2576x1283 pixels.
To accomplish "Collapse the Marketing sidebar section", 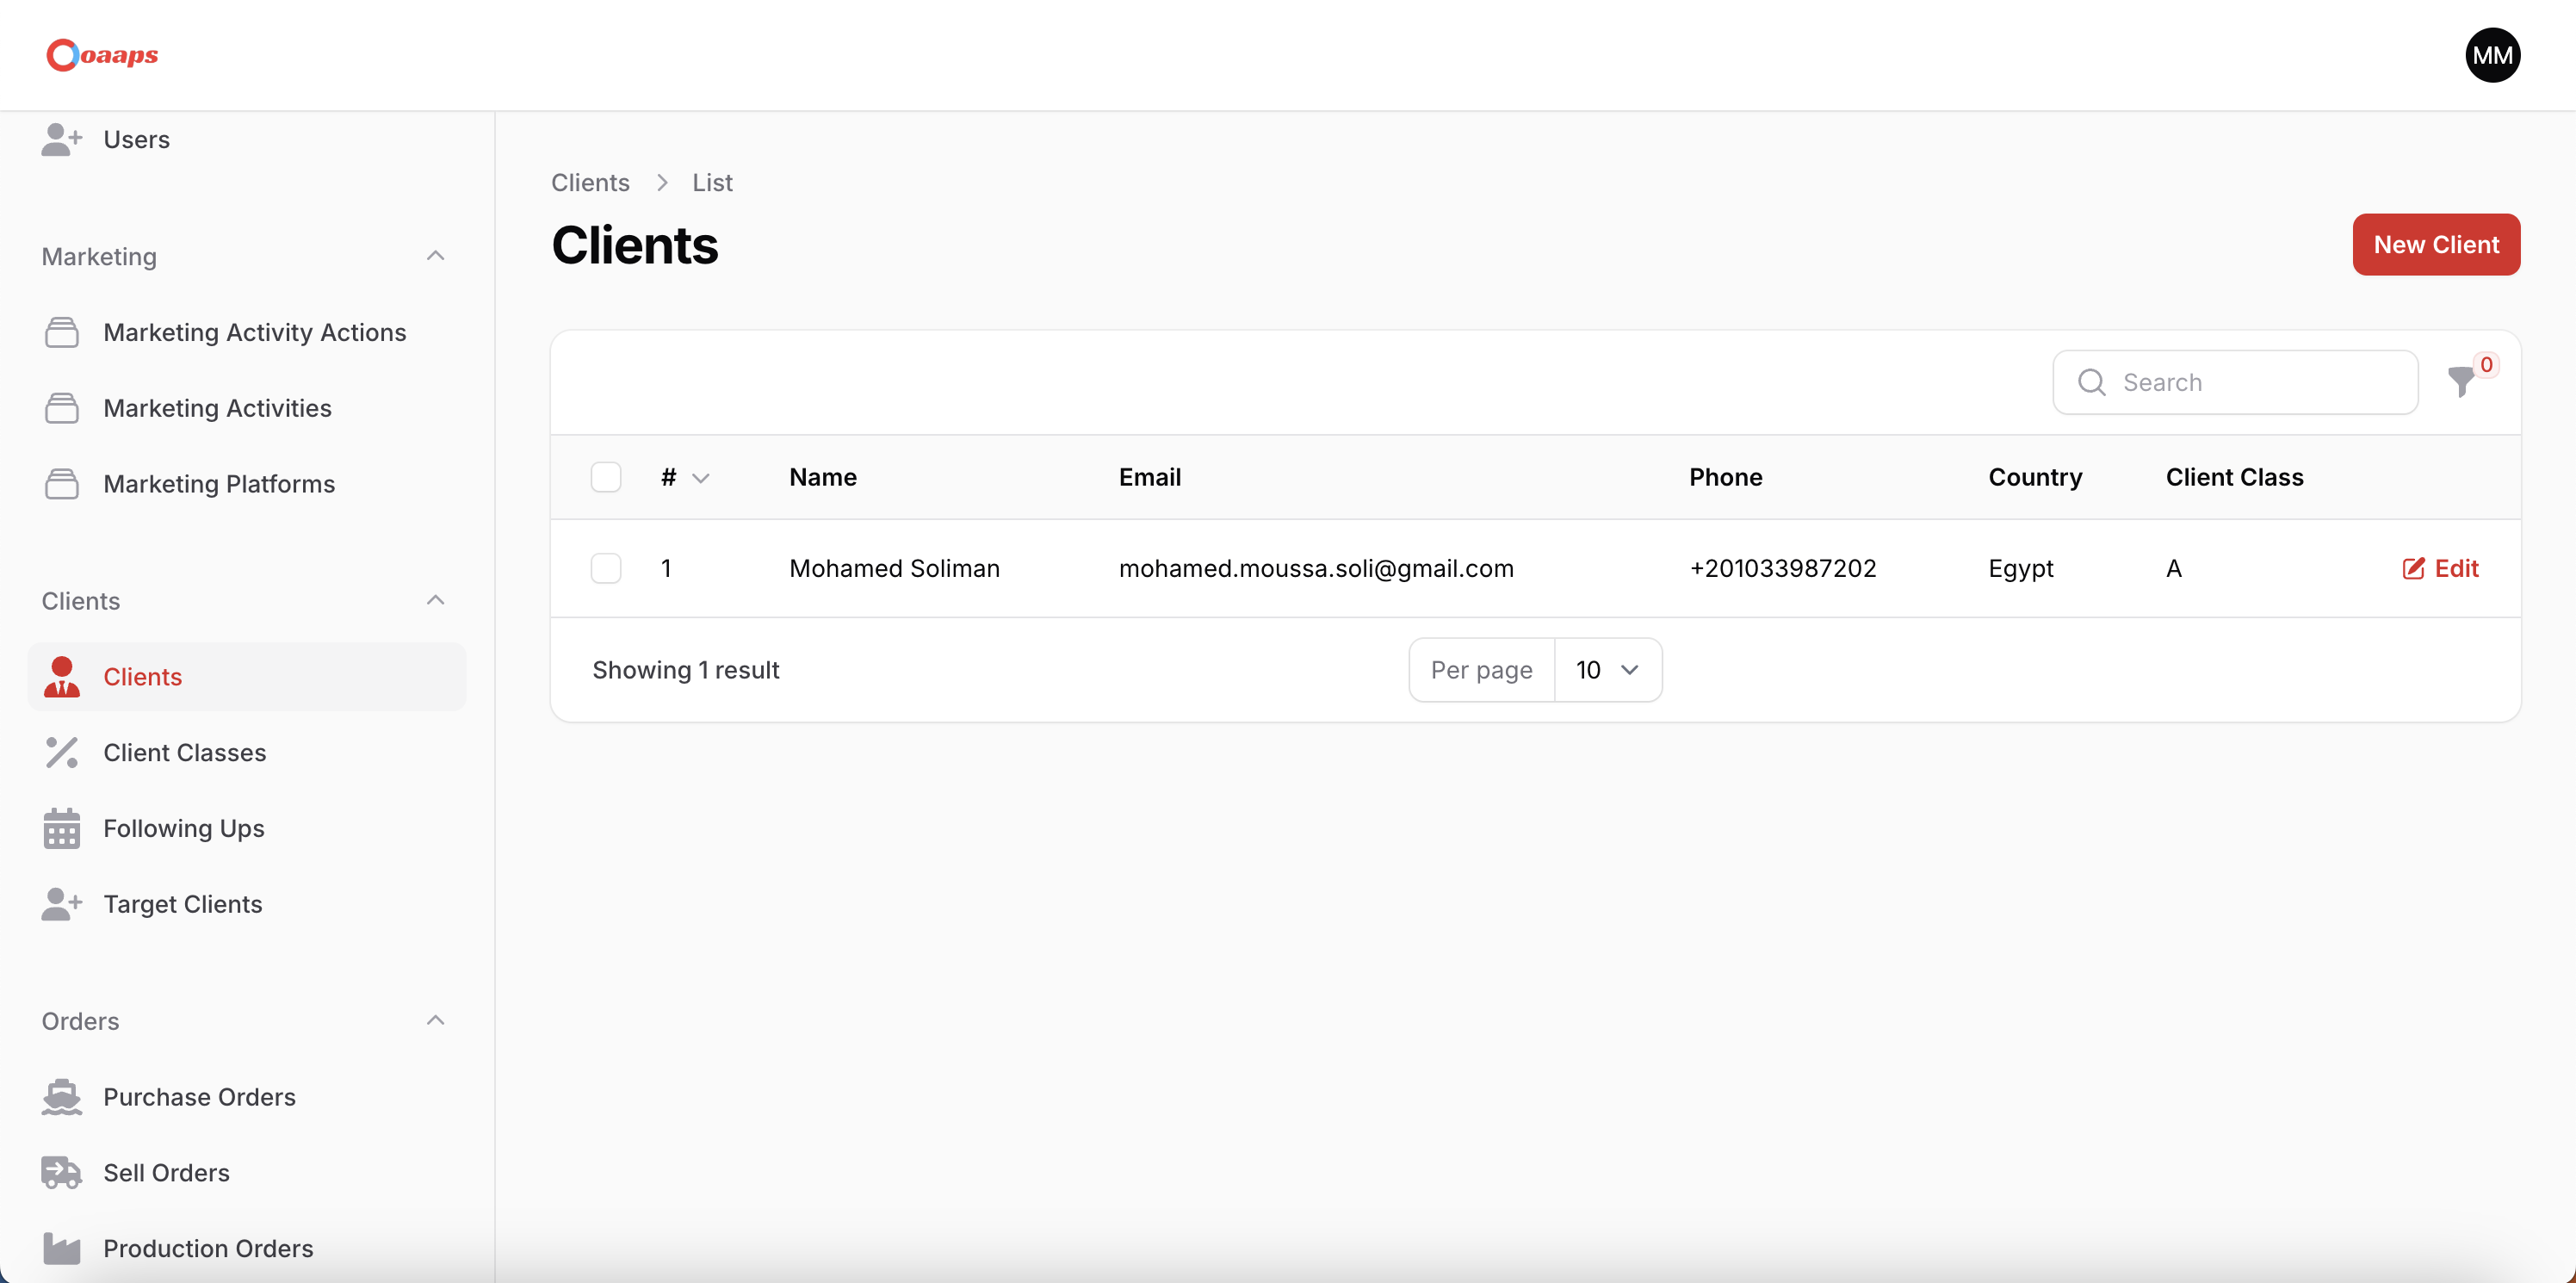I will pos(435,256).
